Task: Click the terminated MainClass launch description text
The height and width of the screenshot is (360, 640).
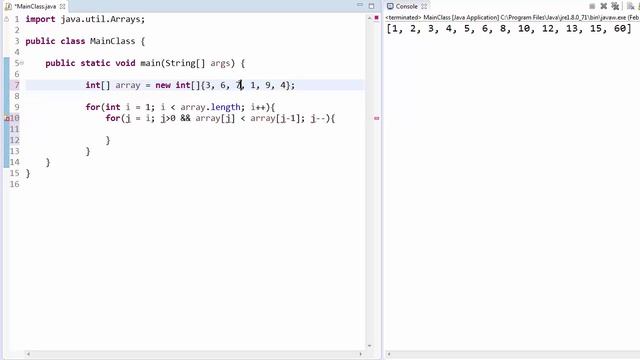Action: 512,18
